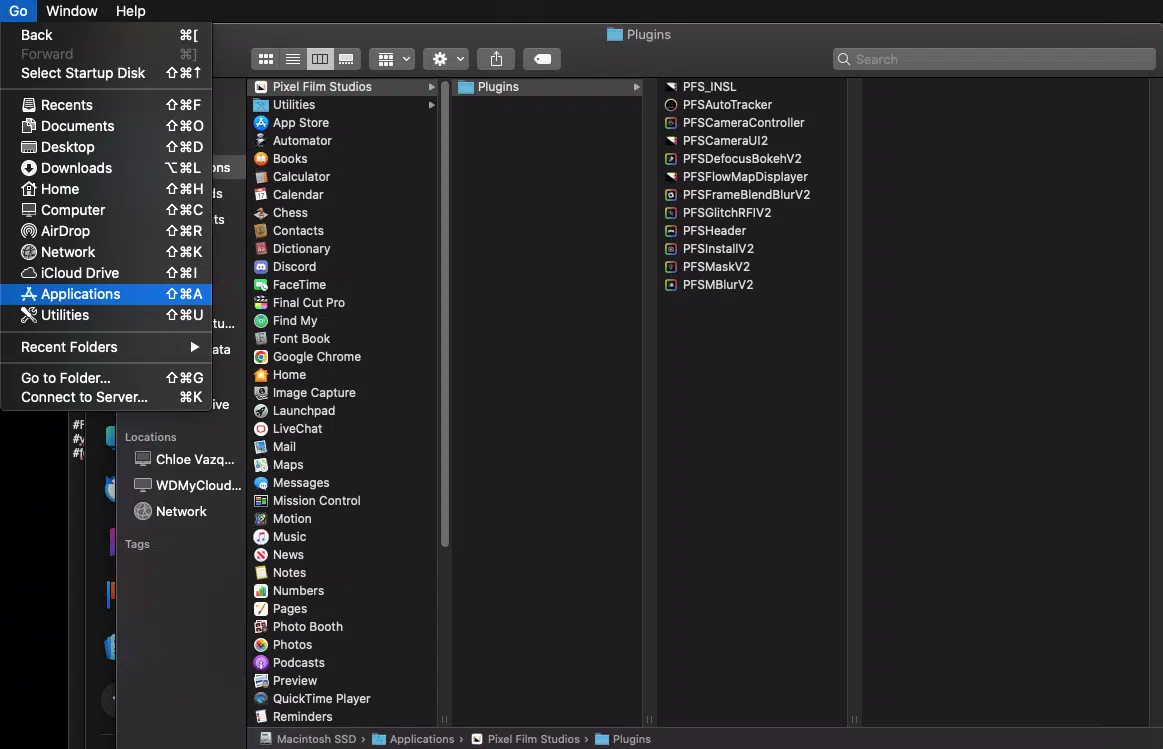1163x749 pixels.
Task: Switch Finder to column view
Action: click(x=320, y=59)
